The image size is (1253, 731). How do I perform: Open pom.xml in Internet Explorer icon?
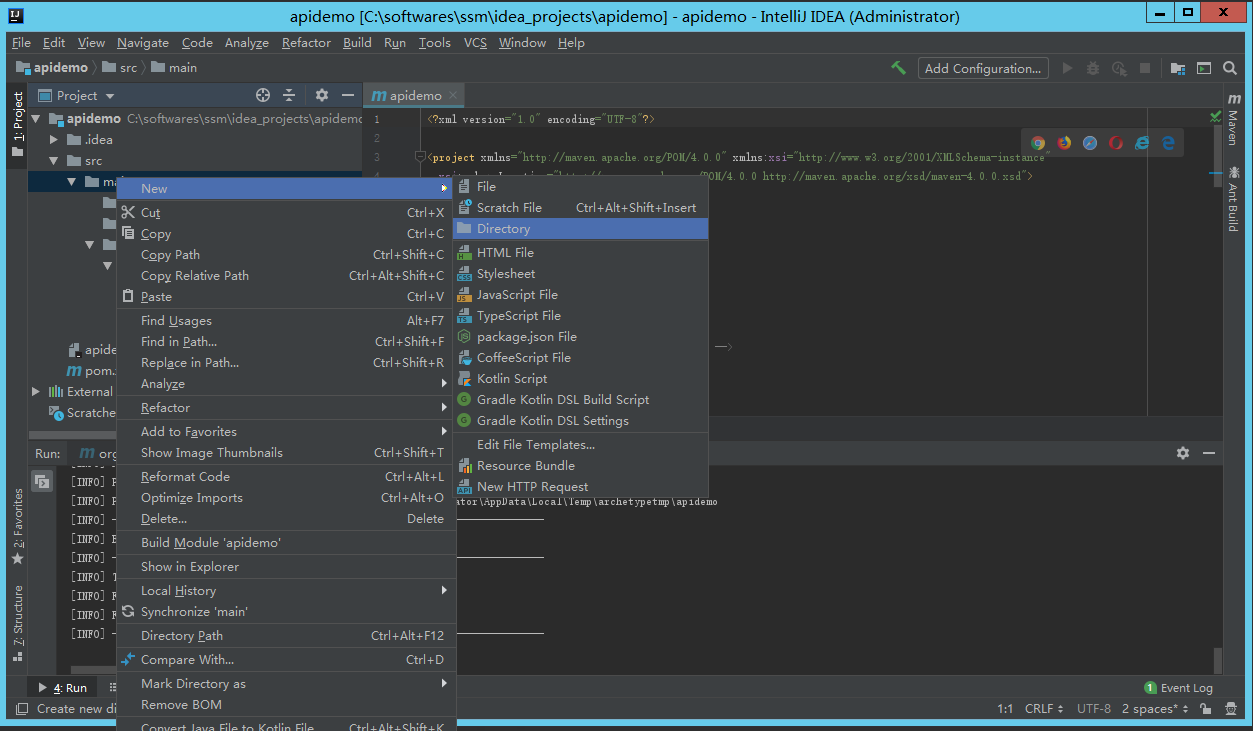[x=1142, y=143]
